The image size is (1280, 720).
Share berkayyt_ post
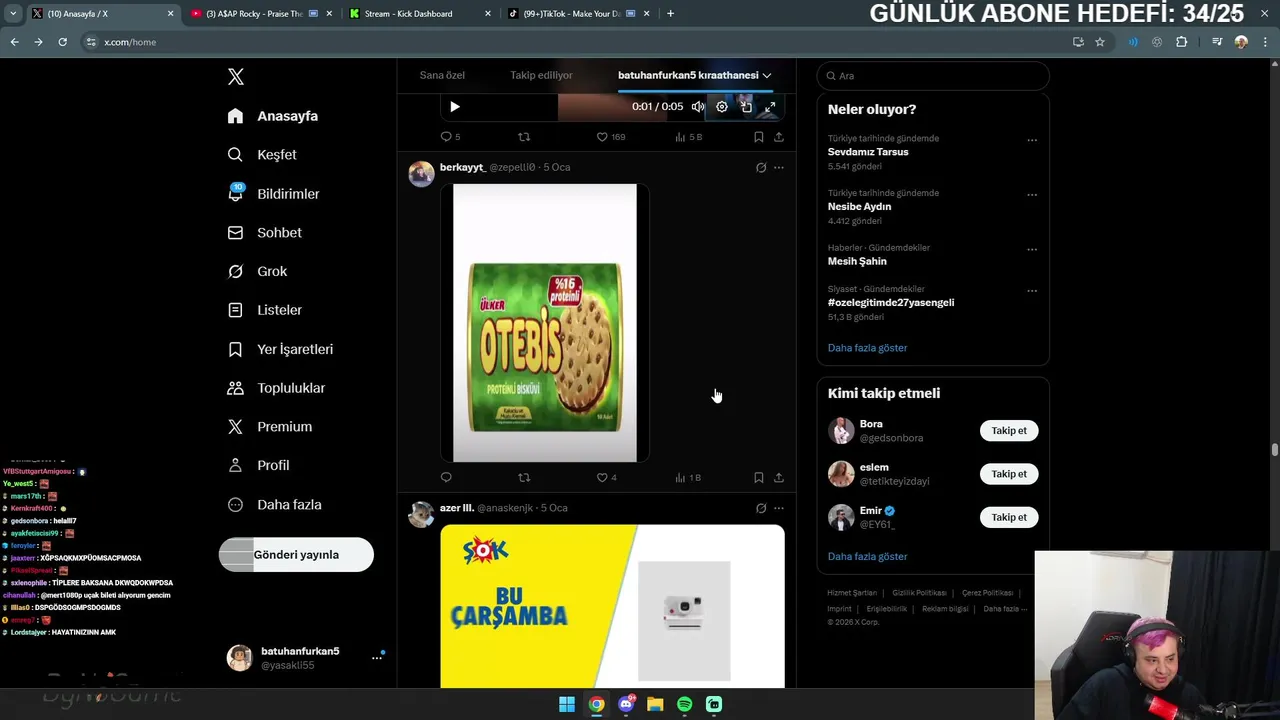click(x=779, y=478)
